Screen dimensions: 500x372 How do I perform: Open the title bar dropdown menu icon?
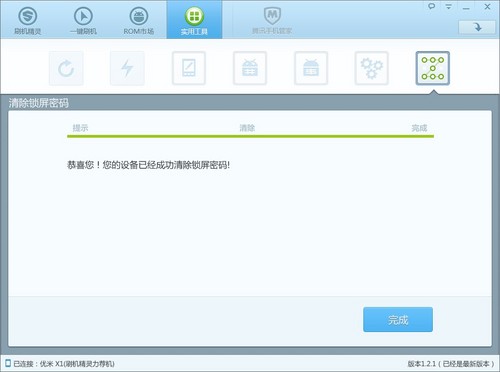tap(449, 6)
